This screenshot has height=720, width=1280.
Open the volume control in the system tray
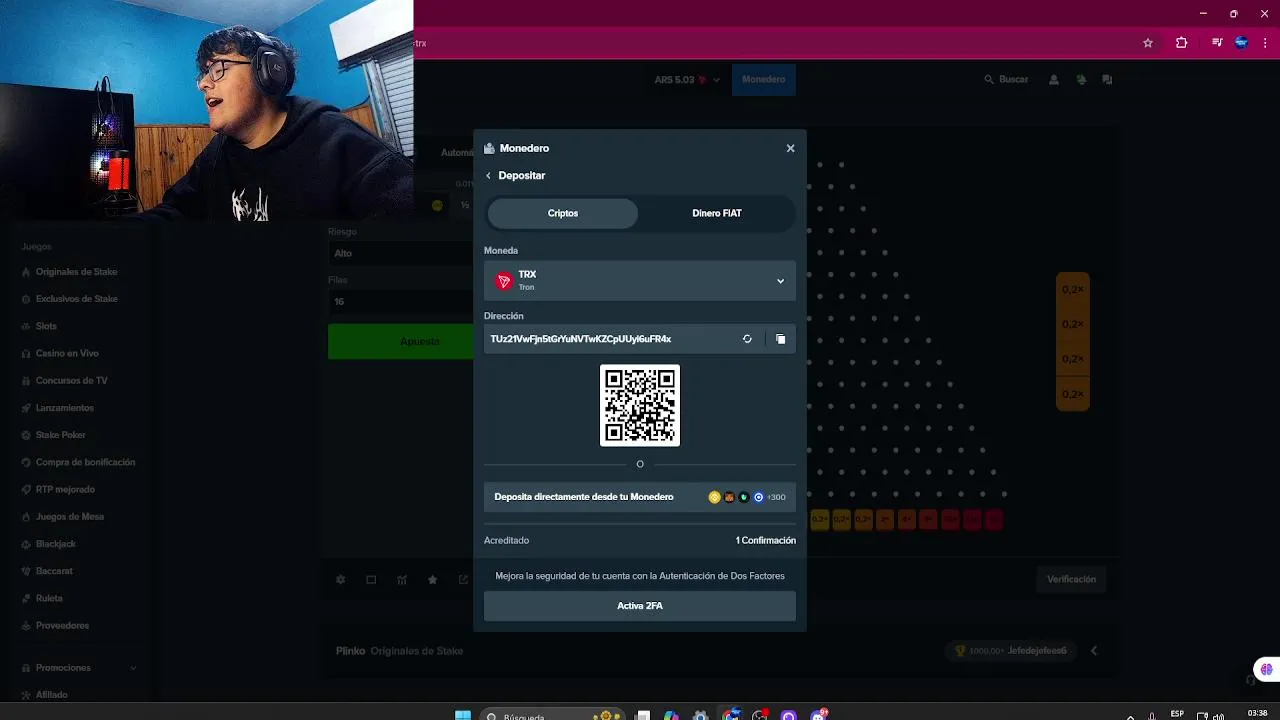(x=1218, y=716)
